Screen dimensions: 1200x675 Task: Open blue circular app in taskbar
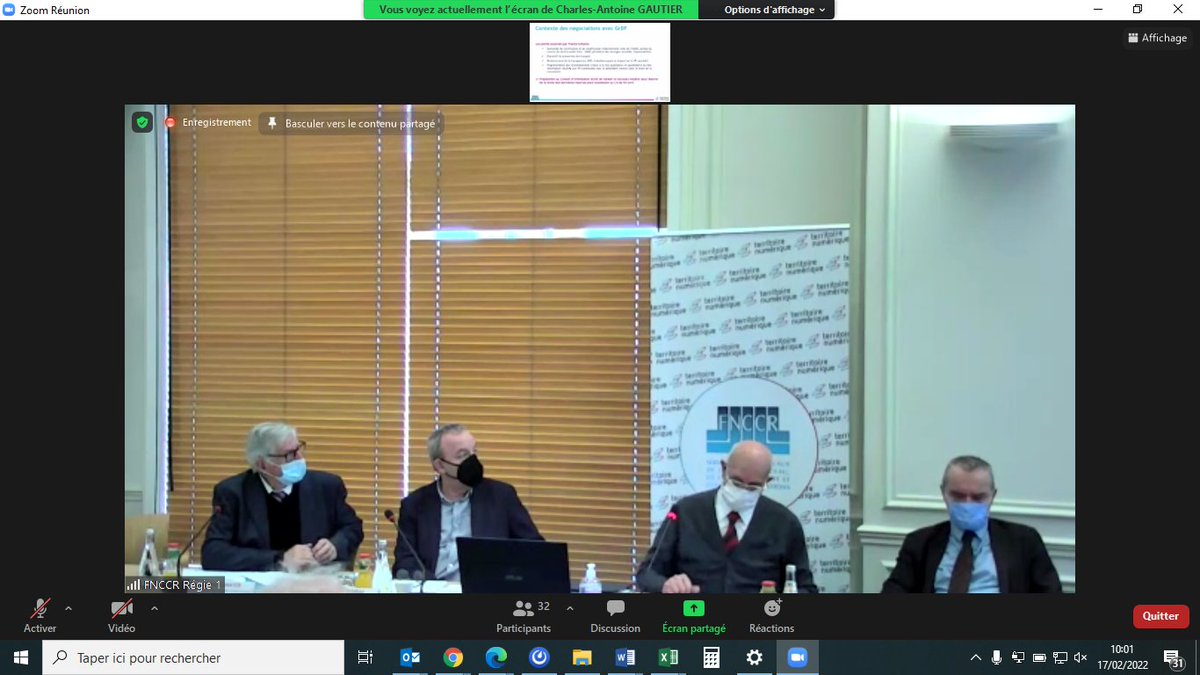pyautogui.click(x=539, y=657)
